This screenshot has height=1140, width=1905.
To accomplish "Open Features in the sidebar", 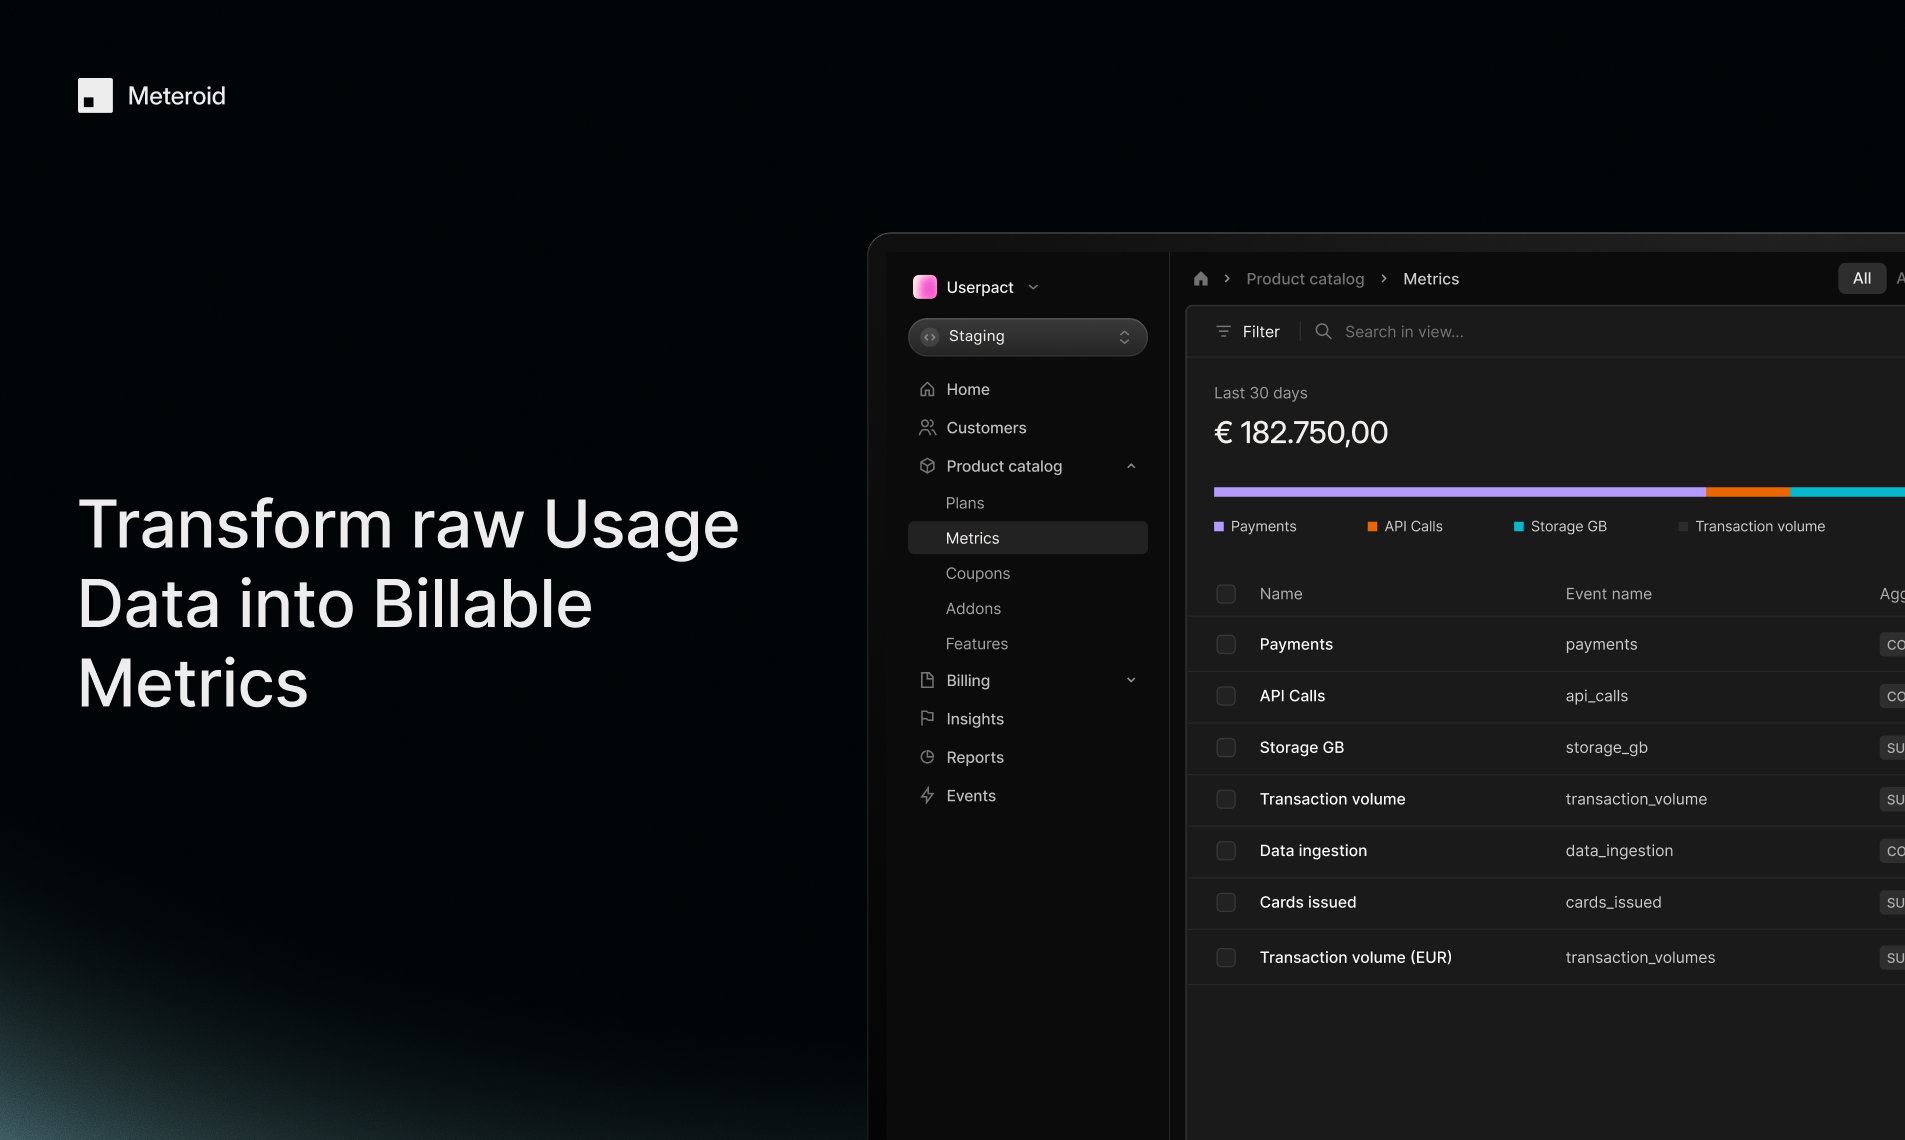I will coord(977,644).
